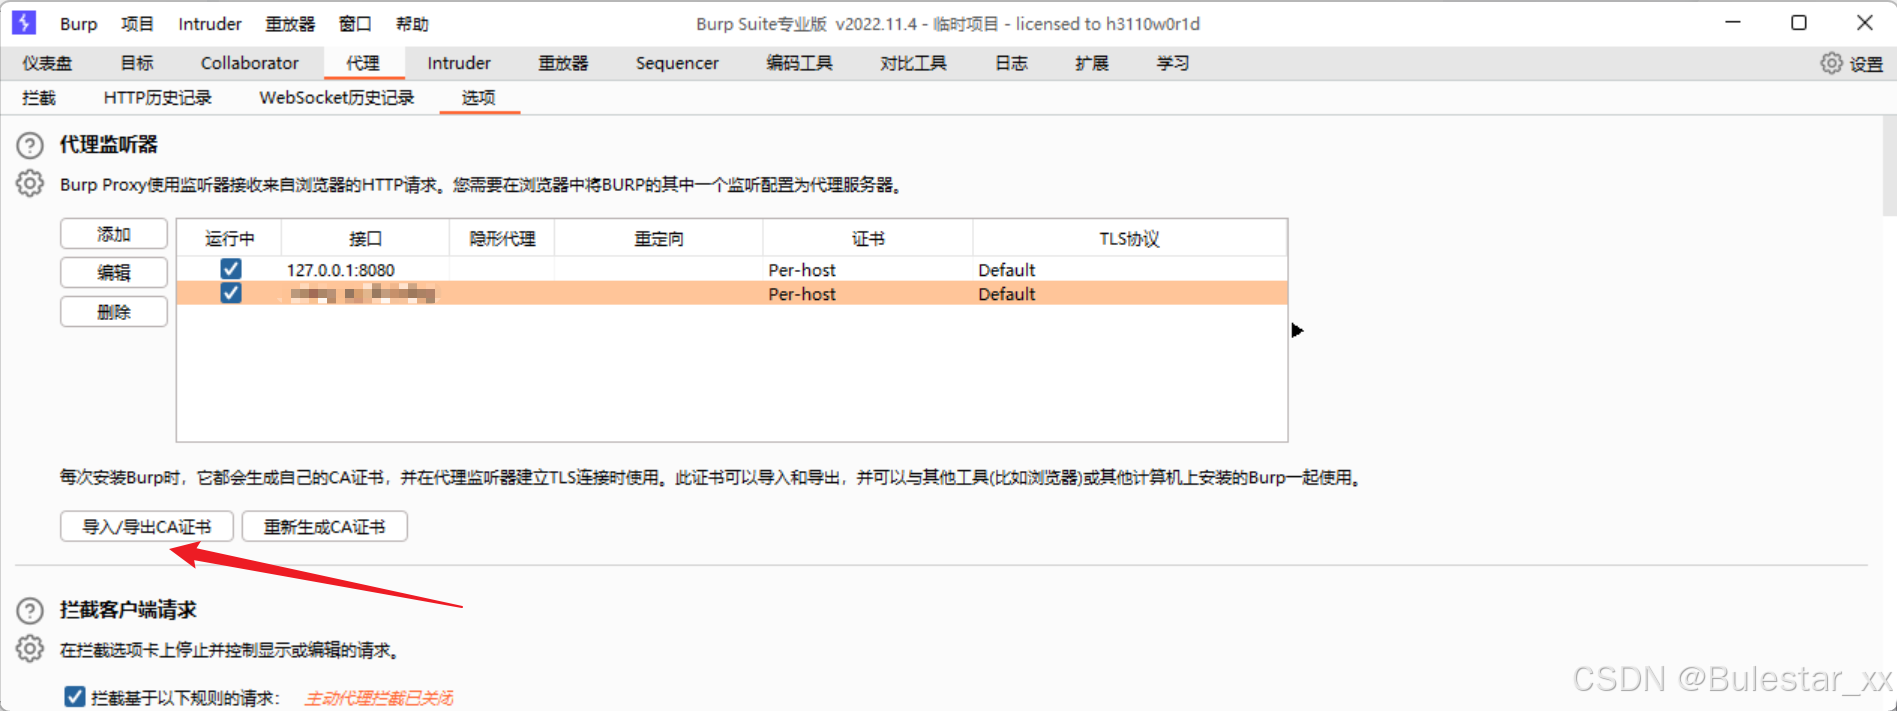Minimize the Burp Suite window
This screenshot has width=1897, height=711.
(x=1734, y=22)
